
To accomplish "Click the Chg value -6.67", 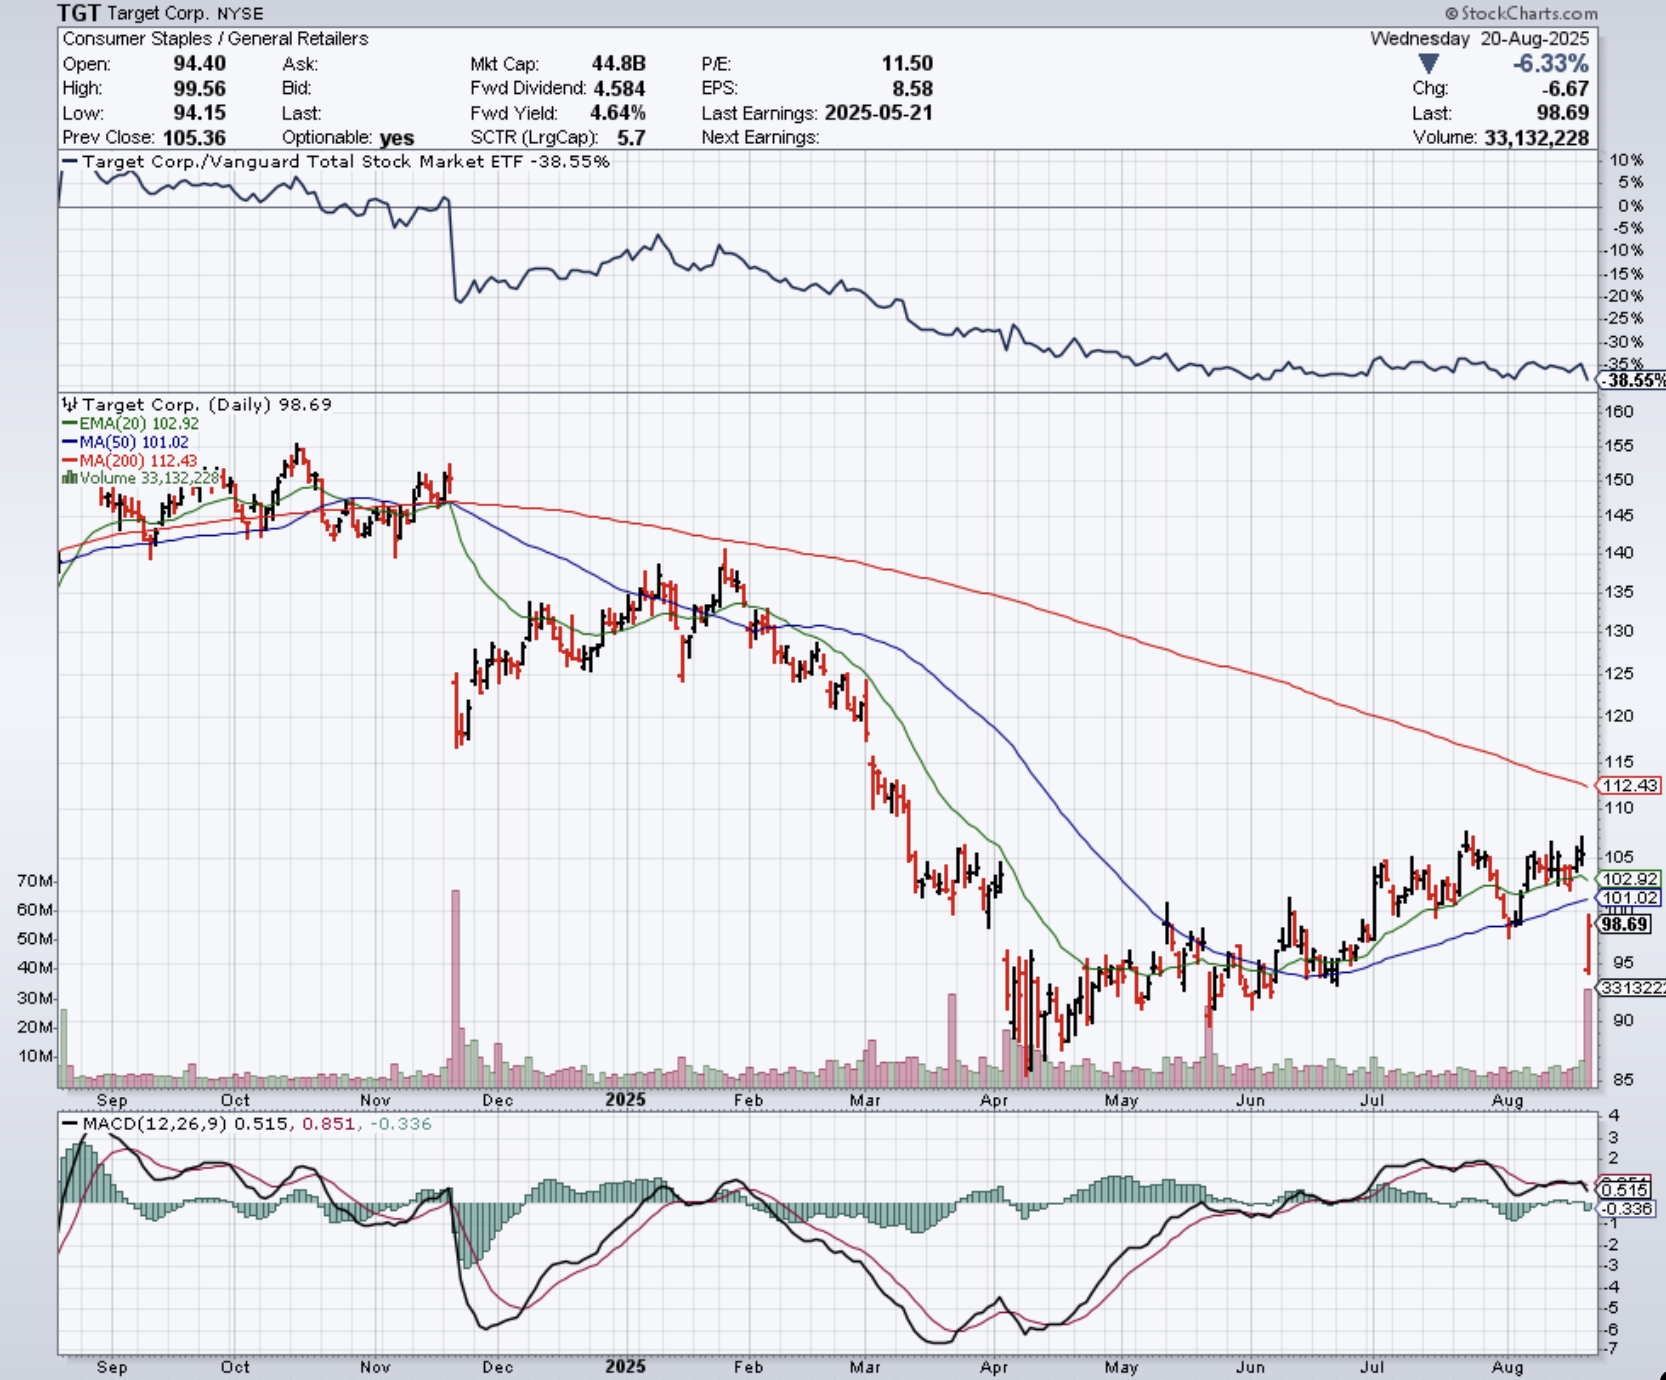I will (x=1566, y=89).
